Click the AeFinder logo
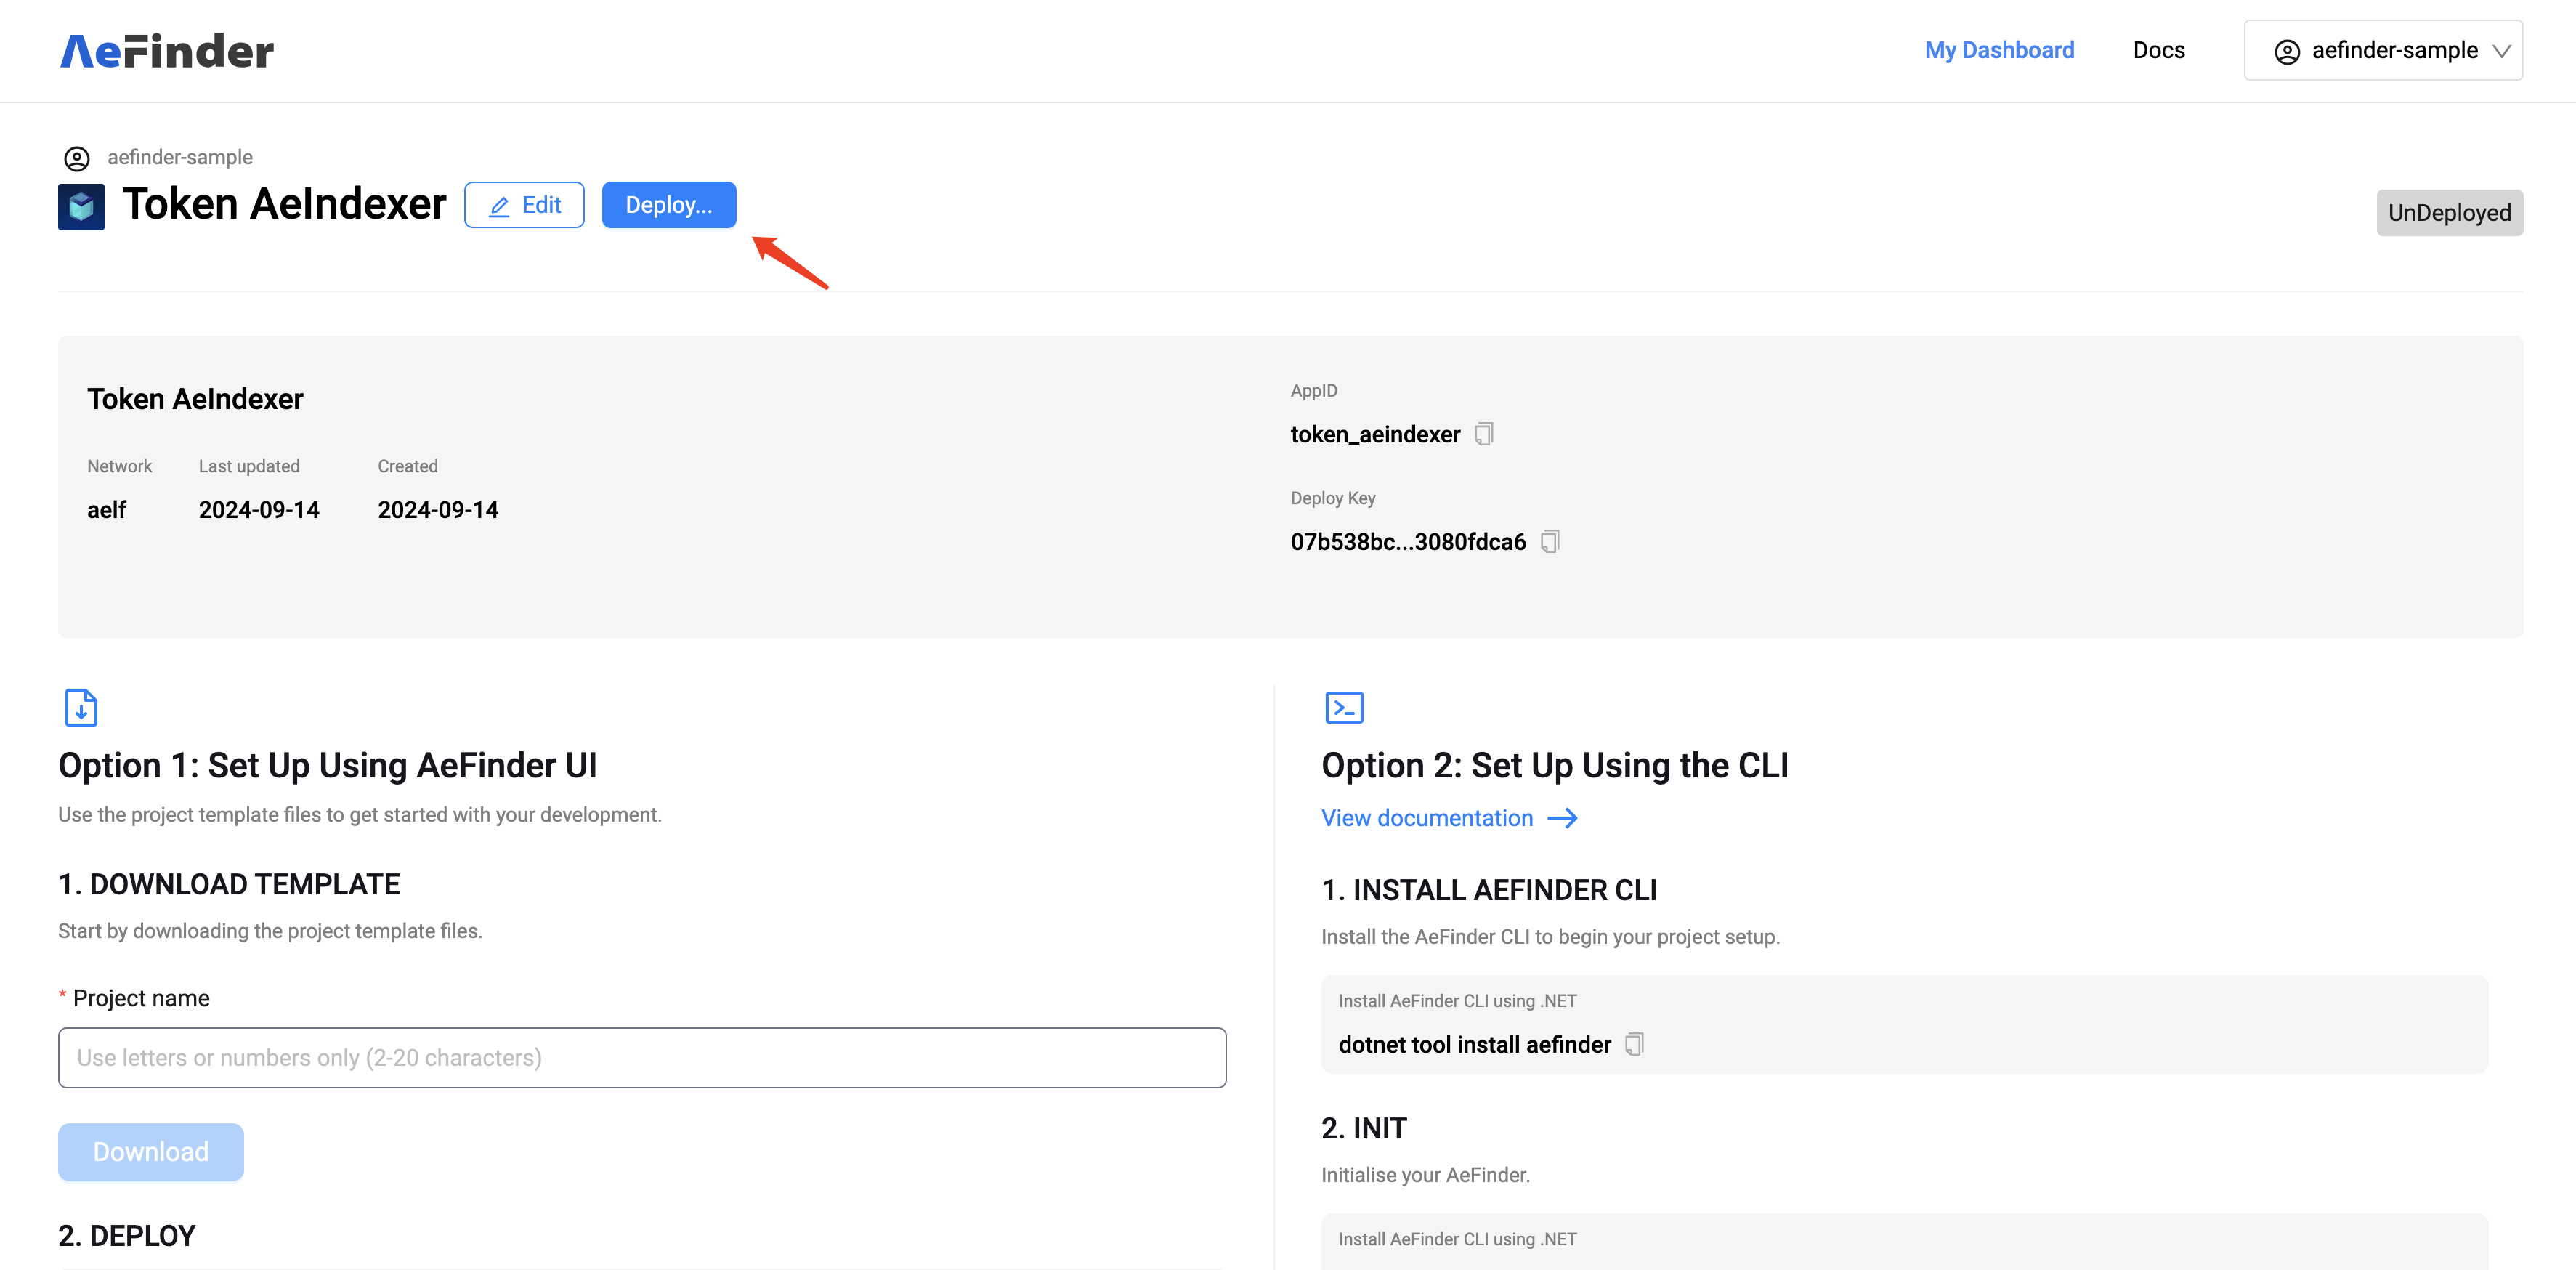 tap(166, 51)
